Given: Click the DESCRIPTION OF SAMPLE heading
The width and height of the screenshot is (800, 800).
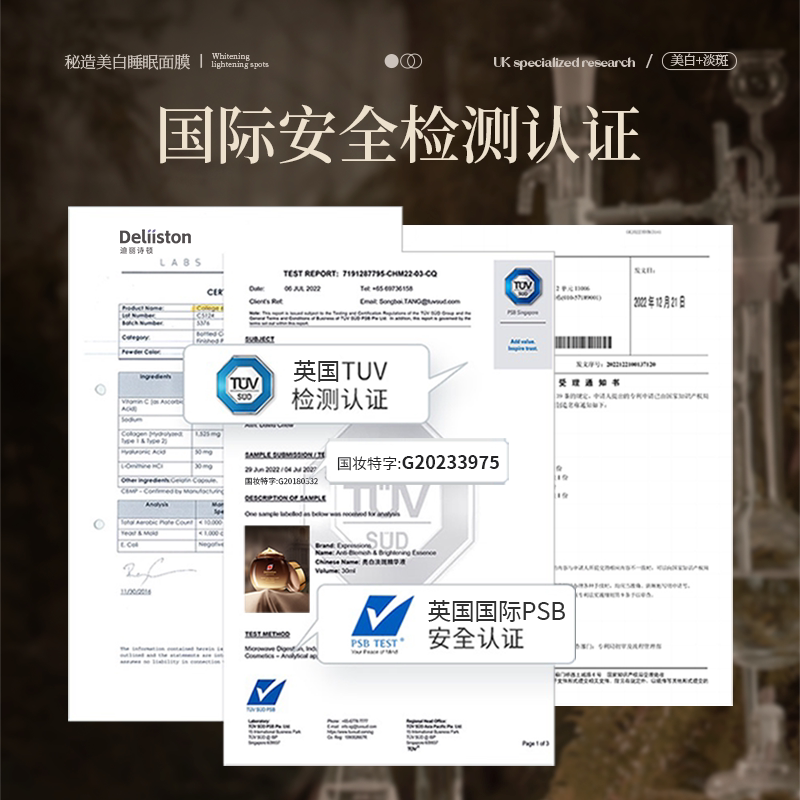Looking at the screenshot, I should (285, 498).
